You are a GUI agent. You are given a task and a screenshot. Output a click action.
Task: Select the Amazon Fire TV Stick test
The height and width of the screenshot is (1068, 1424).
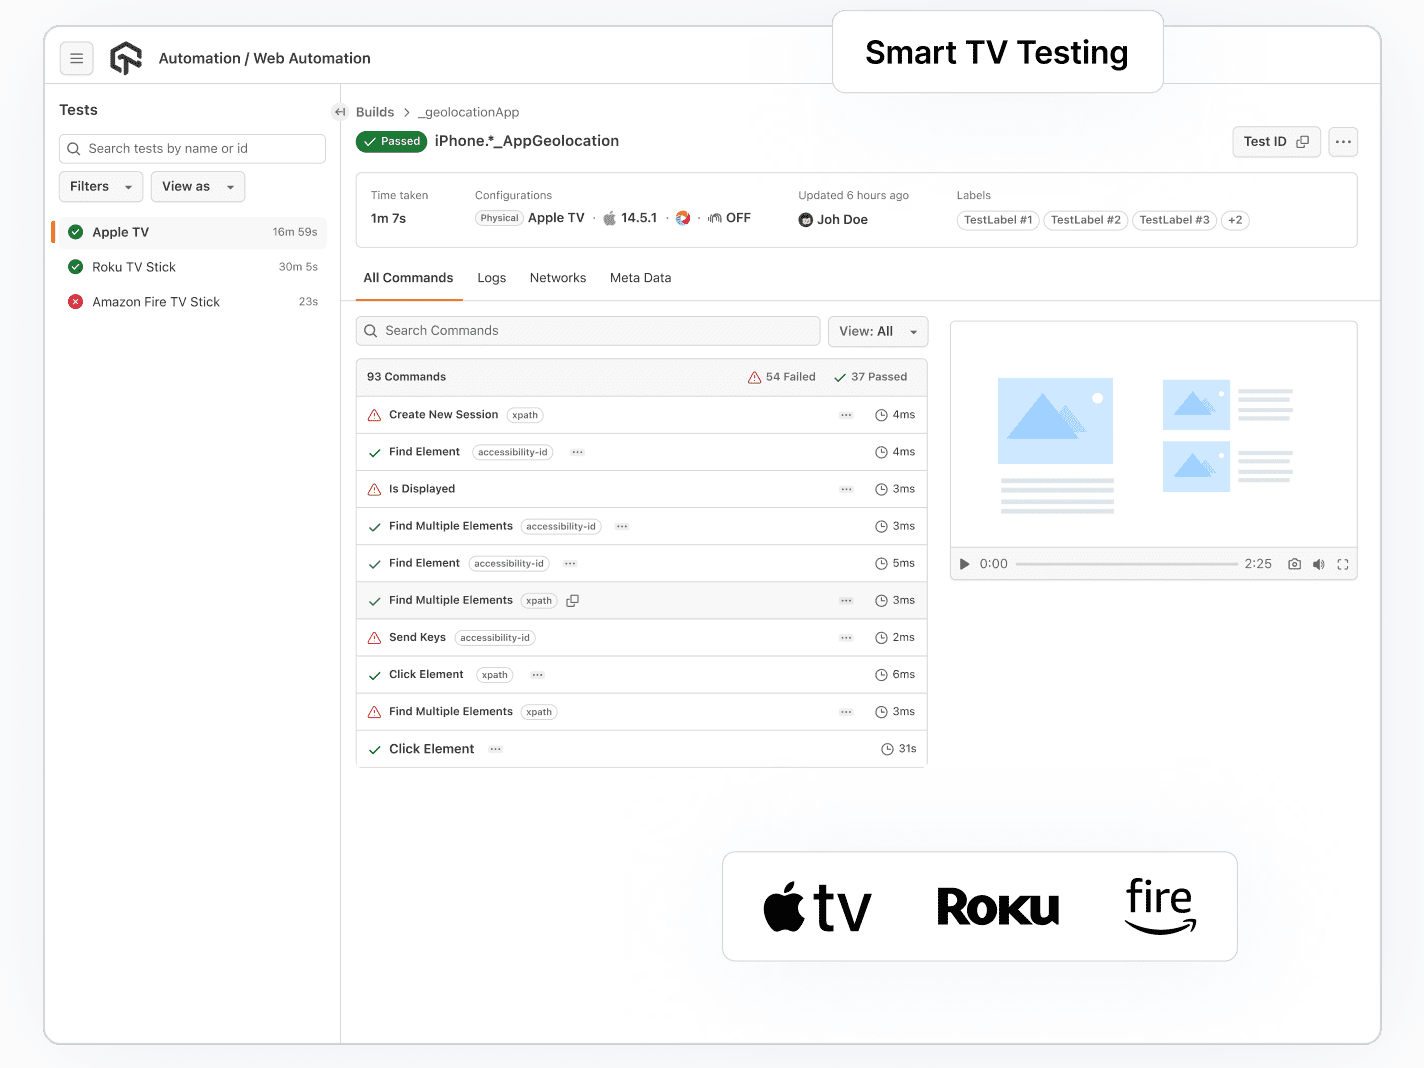click(x=190, y=302)
